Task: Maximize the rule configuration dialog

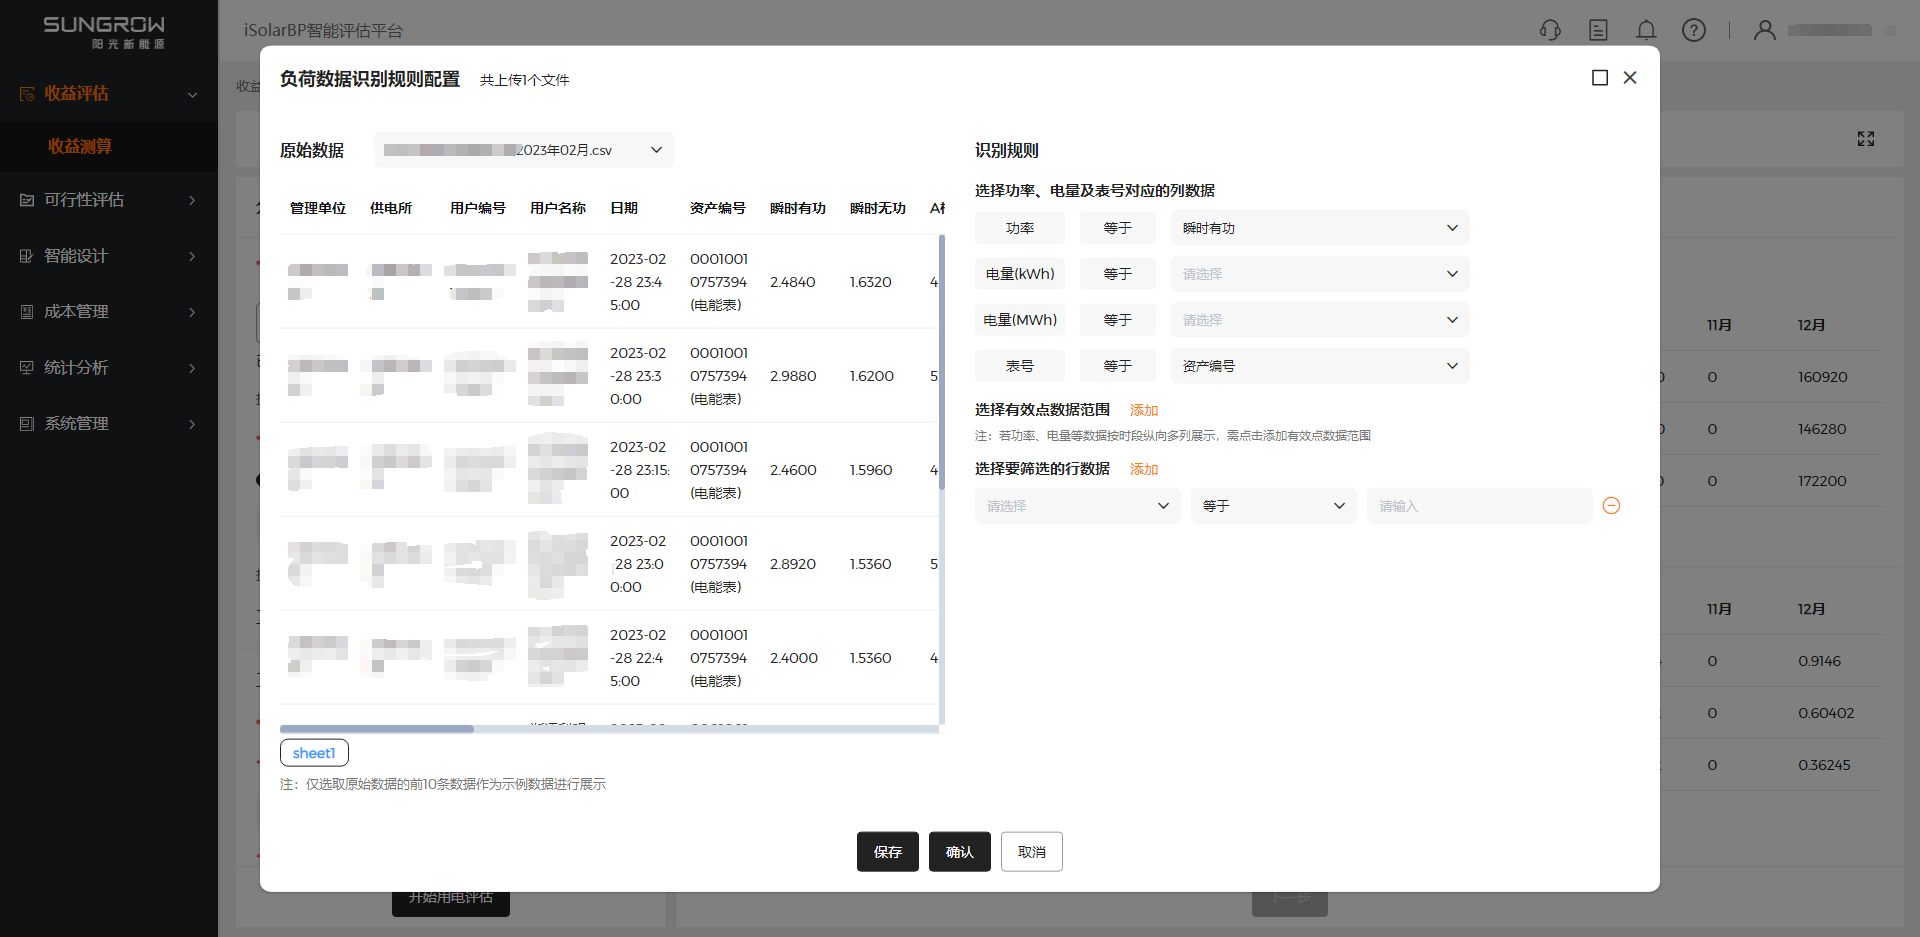Action: click(1600, 78)
